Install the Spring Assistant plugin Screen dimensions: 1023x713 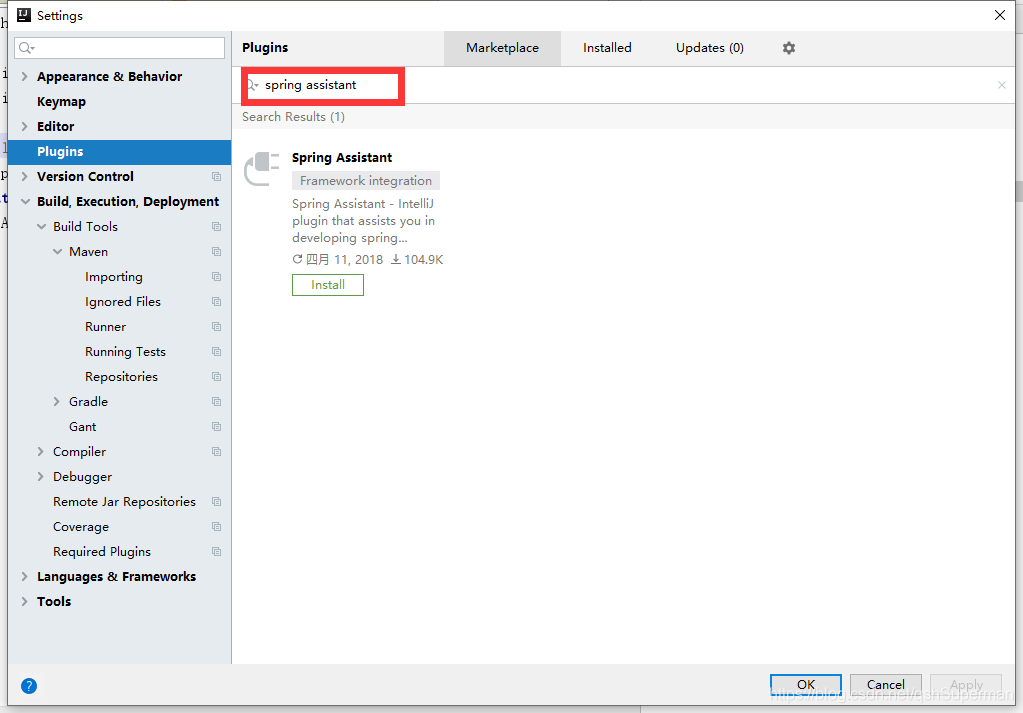pyautogui.click(x=328, y=285)
